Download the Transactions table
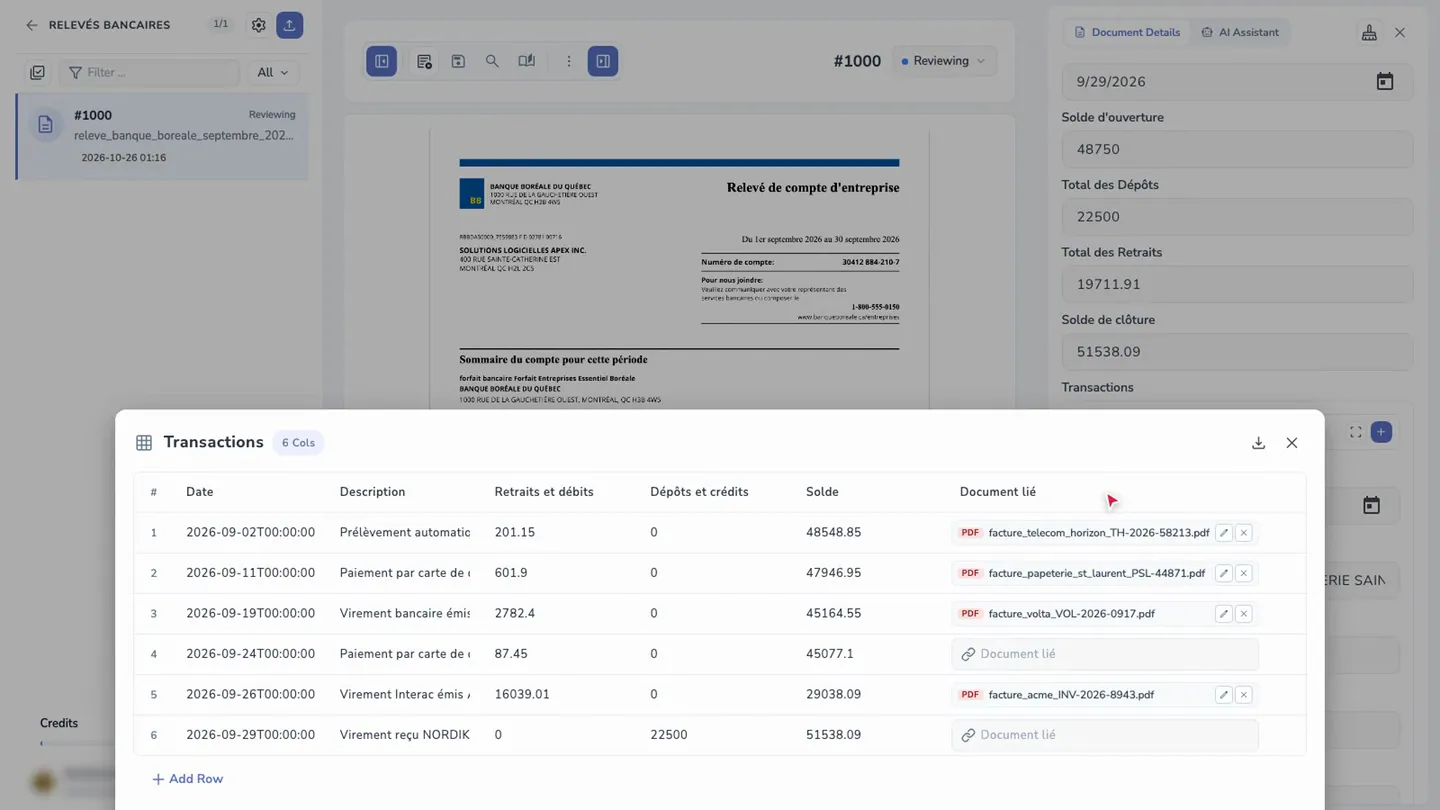1440x810 pixels. click(x=1258, y=443)
